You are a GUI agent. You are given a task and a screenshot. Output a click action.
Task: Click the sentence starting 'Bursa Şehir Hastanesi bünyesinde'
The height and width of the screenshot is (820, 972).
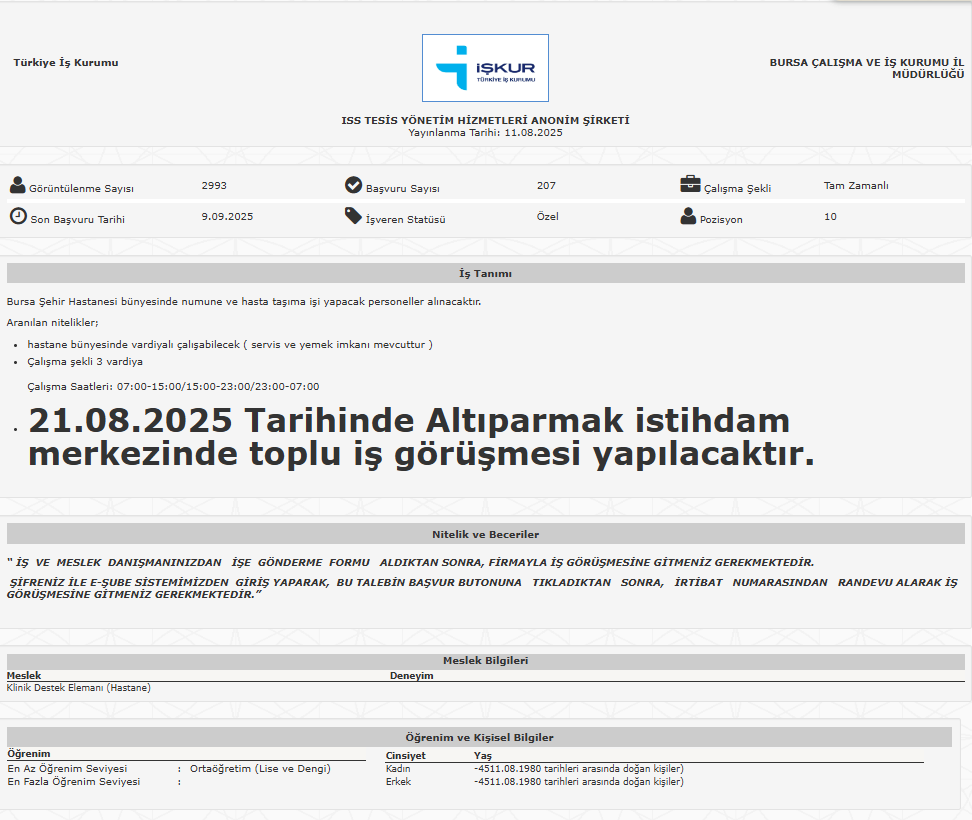244,302
